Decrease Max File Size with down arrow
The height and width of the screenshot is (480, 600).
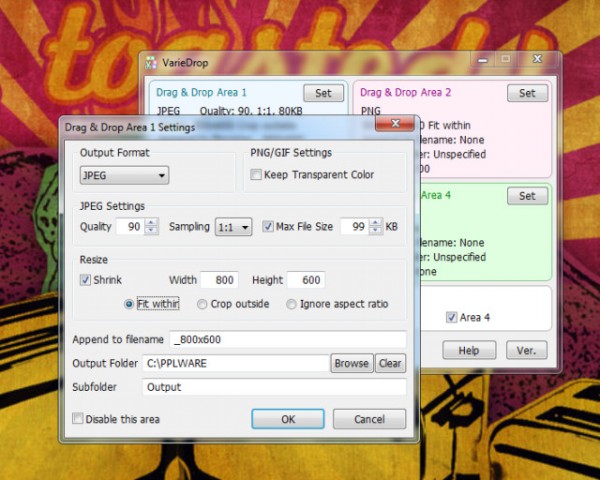(x=376, y=230)
